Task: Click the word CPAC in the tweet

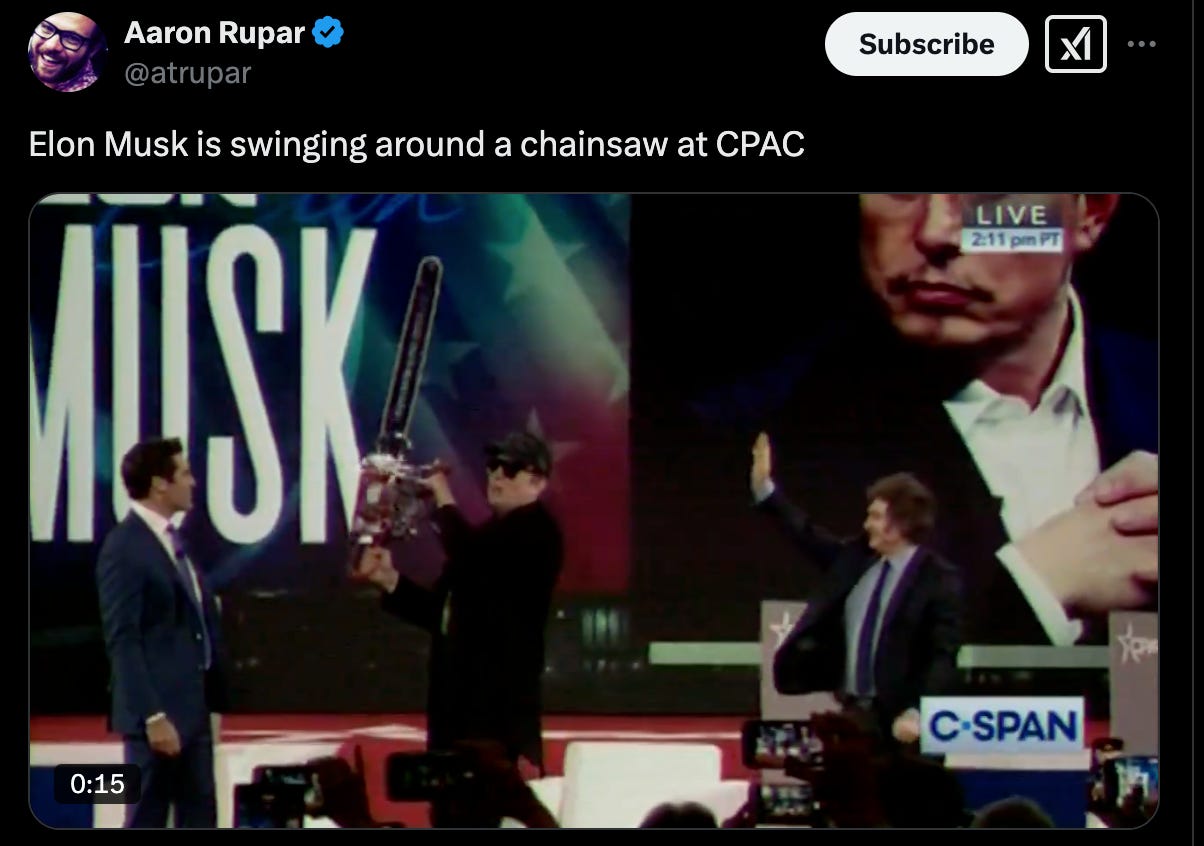Action: (x=760, y=144)
